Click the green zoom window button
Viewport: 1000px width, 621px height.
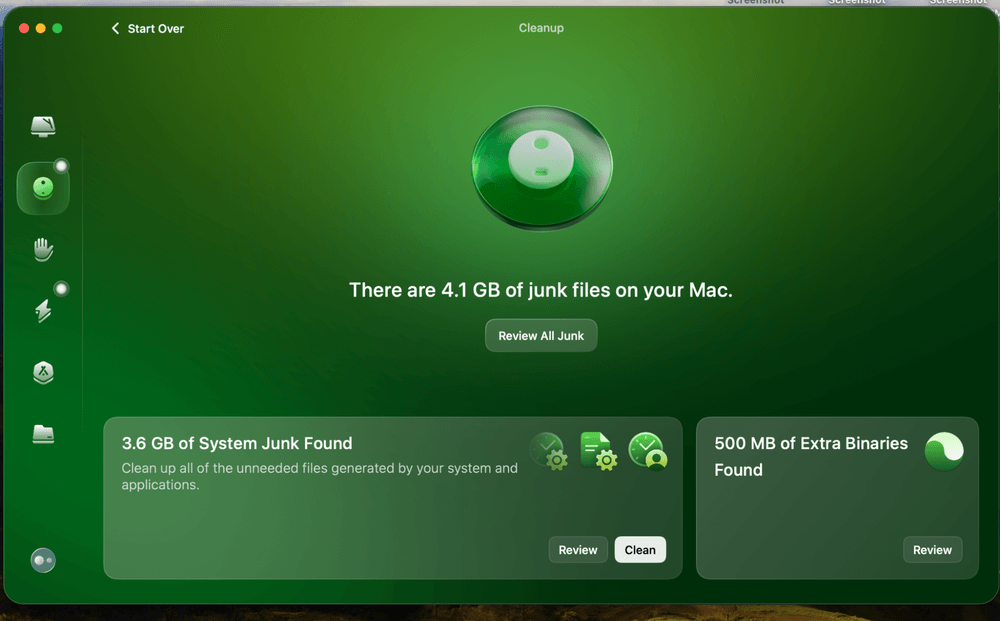click(x=57, y=28)
